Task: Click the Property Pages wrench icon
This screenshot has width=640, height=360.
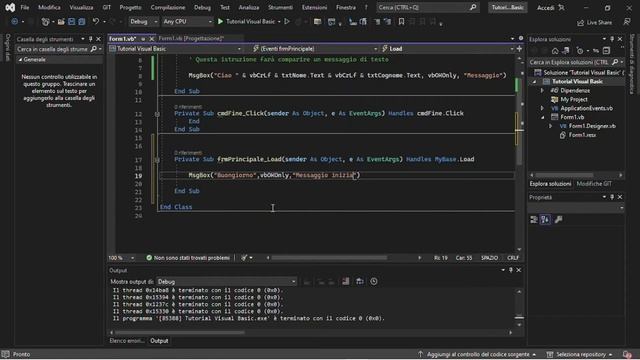Action: 558,220
